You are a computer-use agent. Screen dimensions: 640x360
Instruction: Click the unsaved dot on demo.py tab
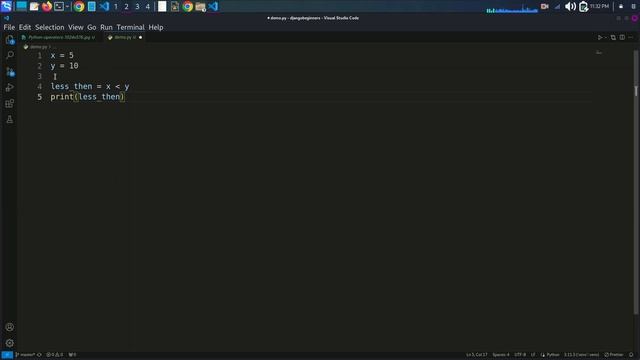click(140, 37)
